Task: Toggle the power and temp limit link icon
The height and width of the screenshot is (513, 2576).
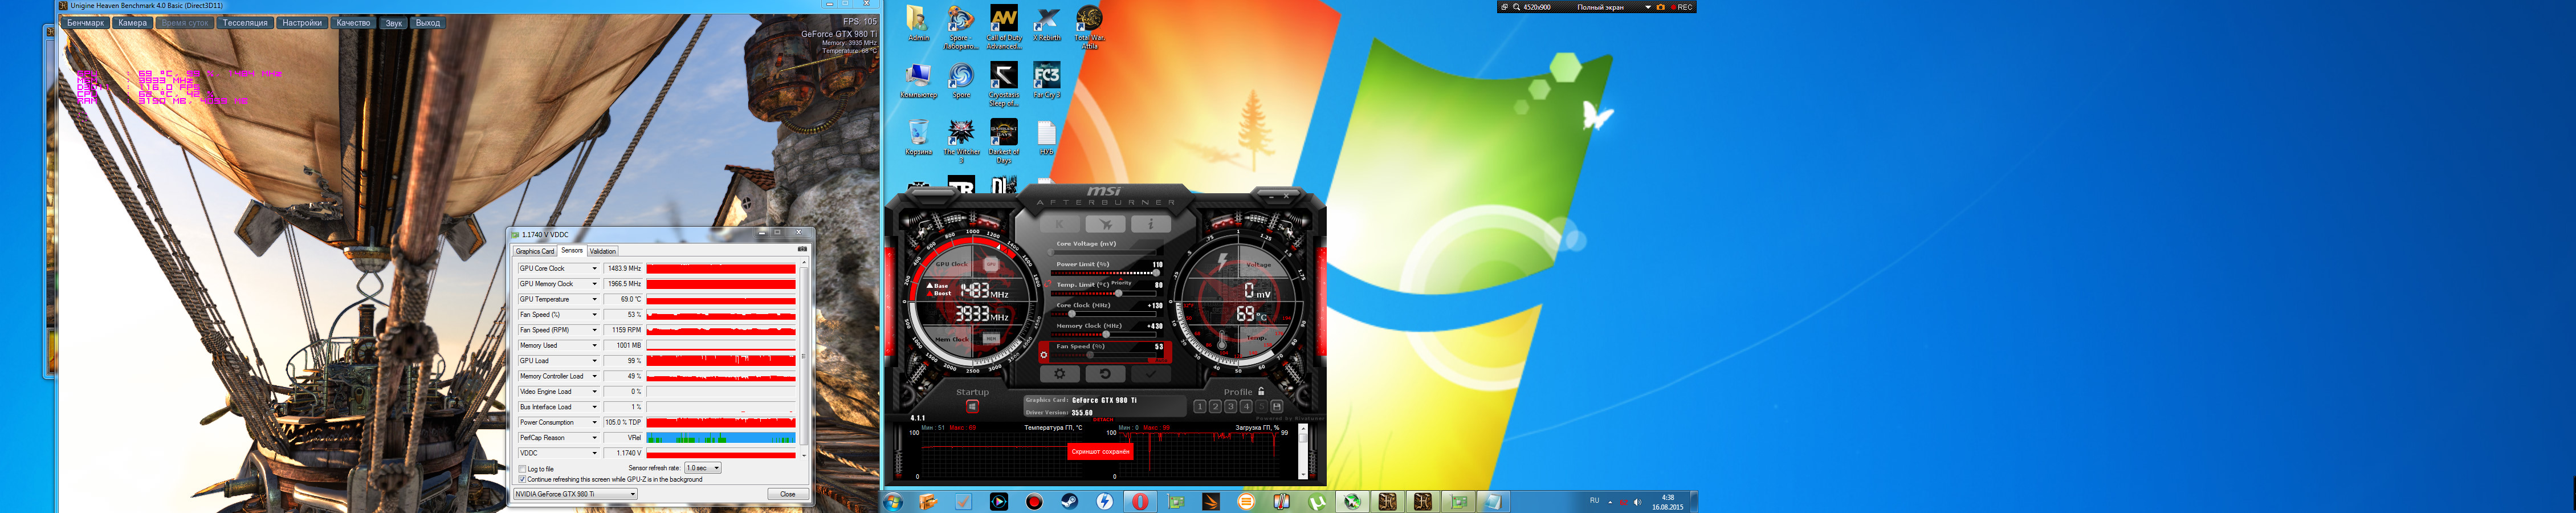Action: pos(1047,284)
